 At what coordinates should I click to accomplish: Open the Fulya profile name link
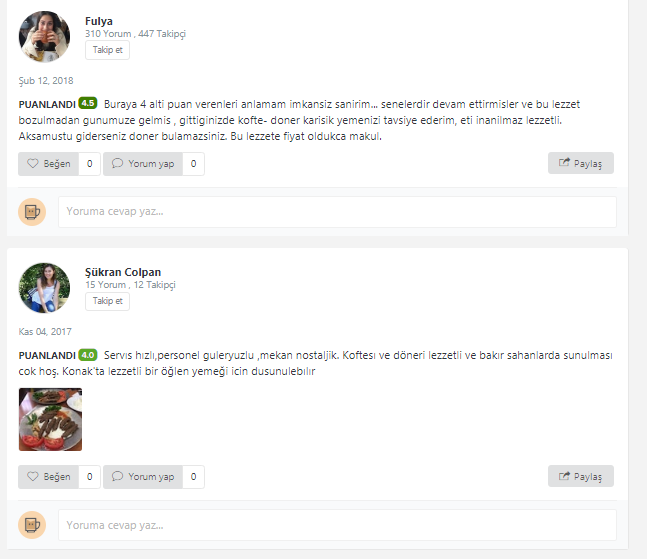99,21
